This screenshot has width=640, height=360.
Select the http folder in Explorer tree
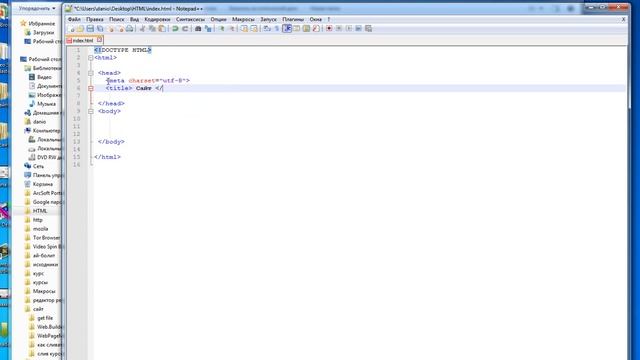[x=38, y=220]
